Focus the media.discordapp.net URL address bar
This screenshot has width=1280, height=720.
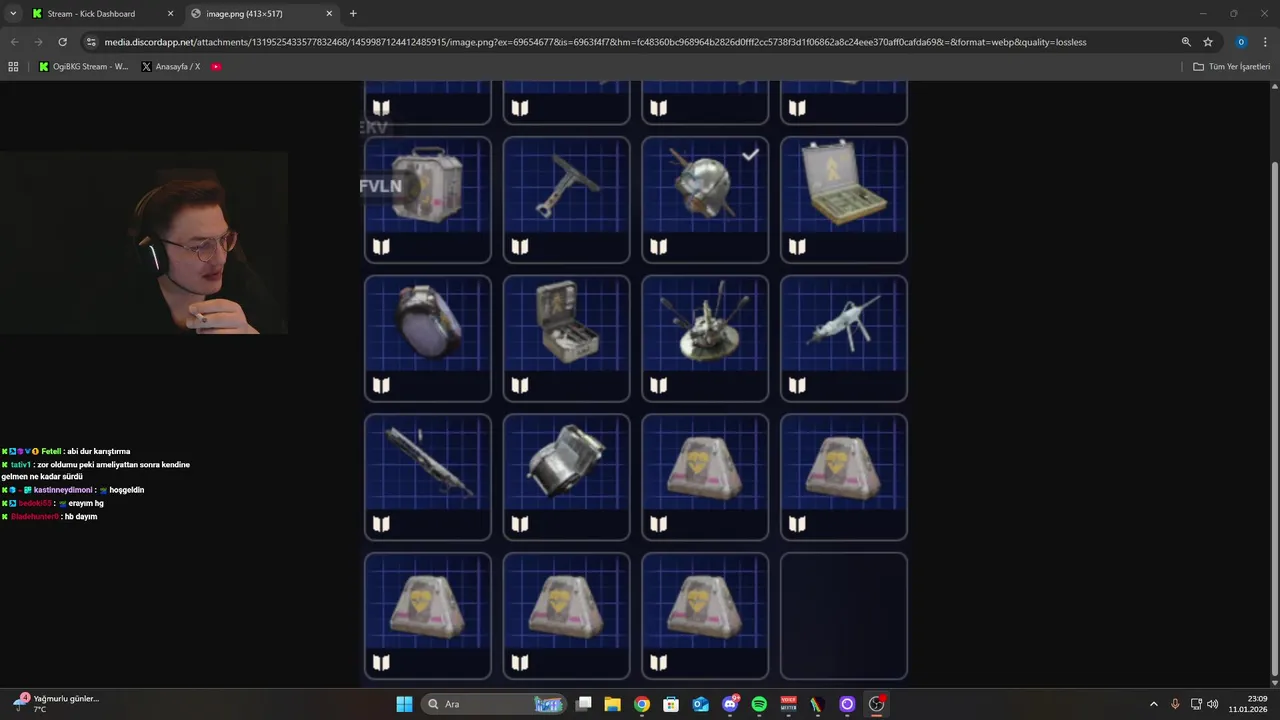595,42
